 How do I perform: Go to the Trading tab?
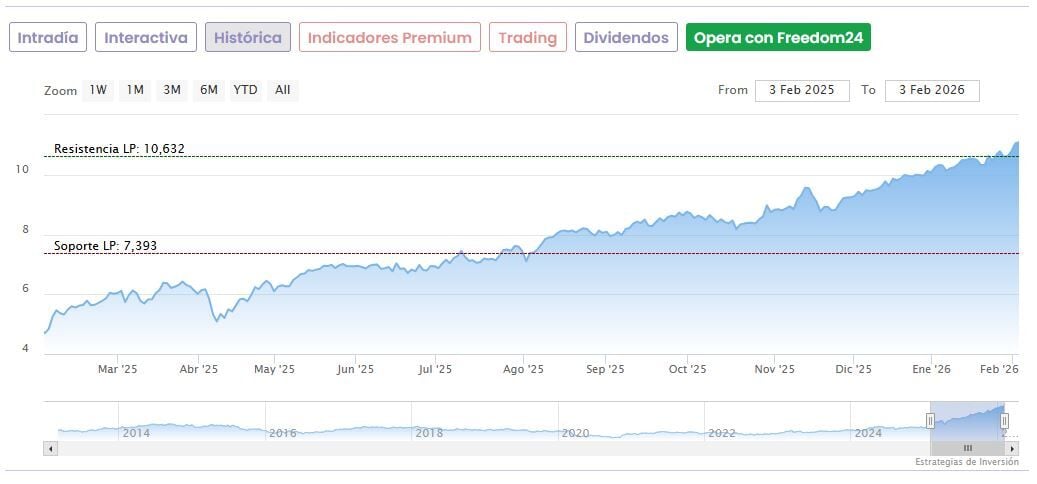pos(527,38)
